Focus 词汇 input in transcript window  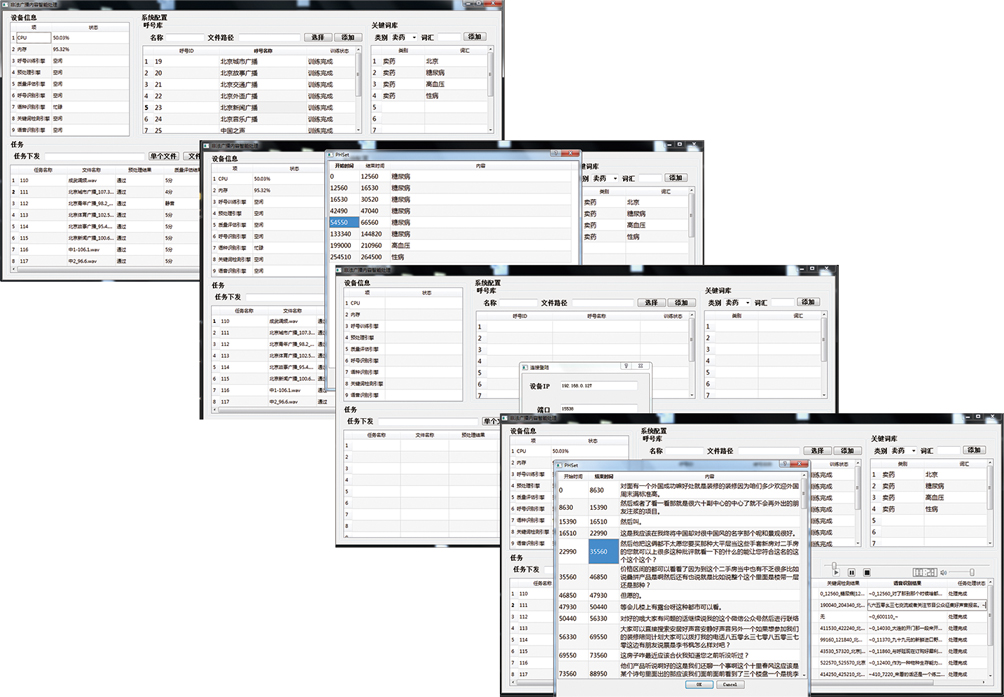[x=948, y=451]
